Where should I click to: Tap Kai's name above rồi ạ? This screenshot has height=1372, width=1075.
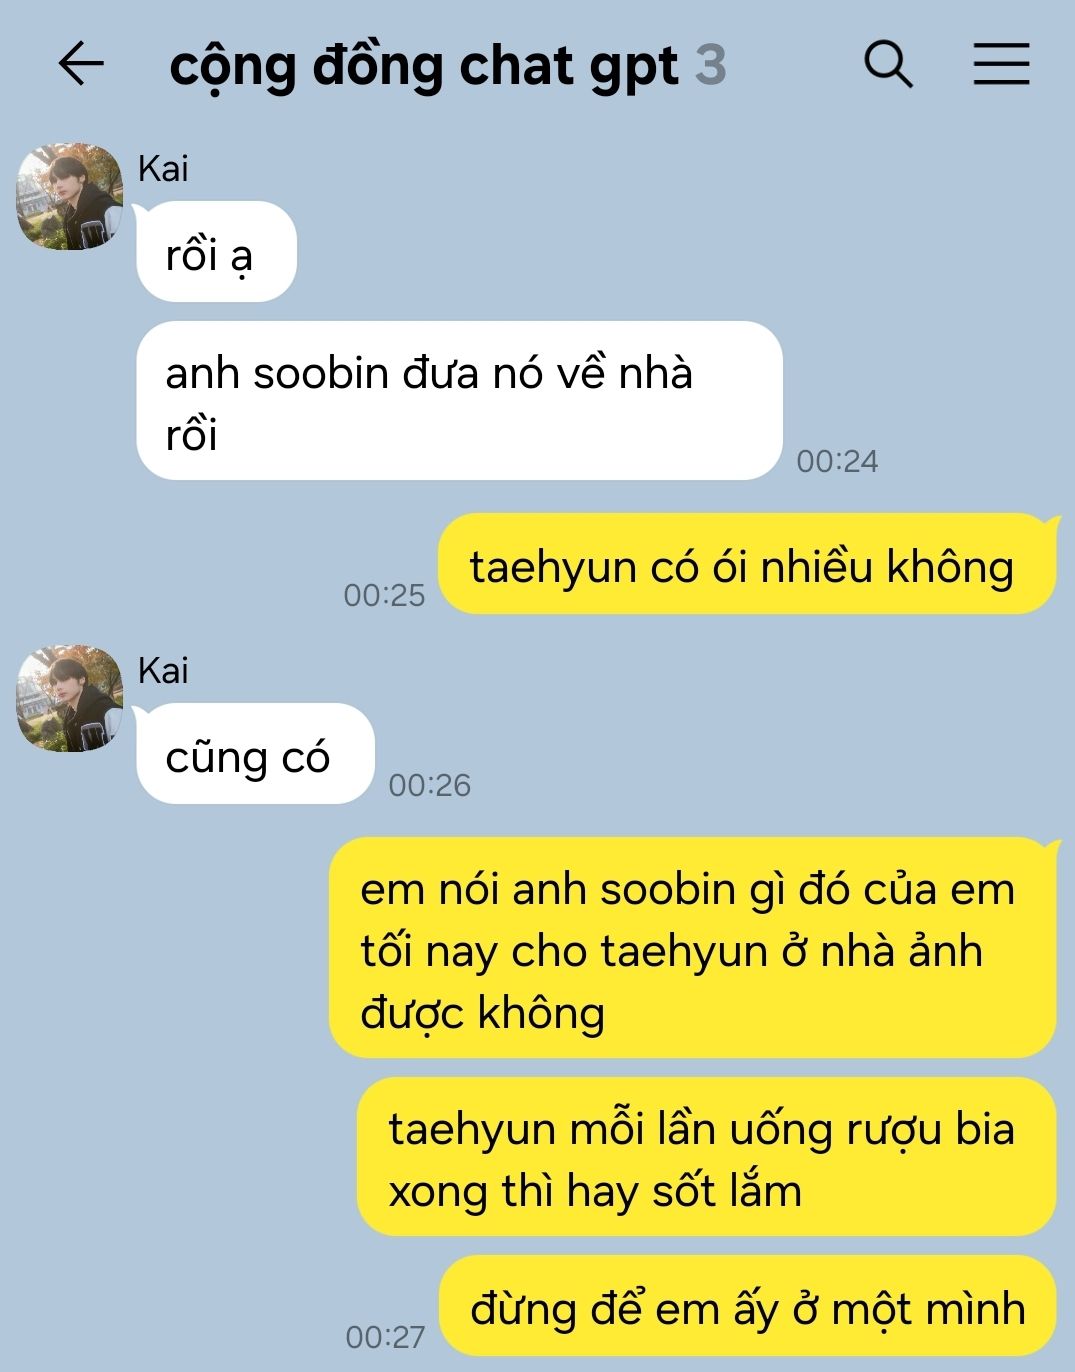[x=163, y=168]
